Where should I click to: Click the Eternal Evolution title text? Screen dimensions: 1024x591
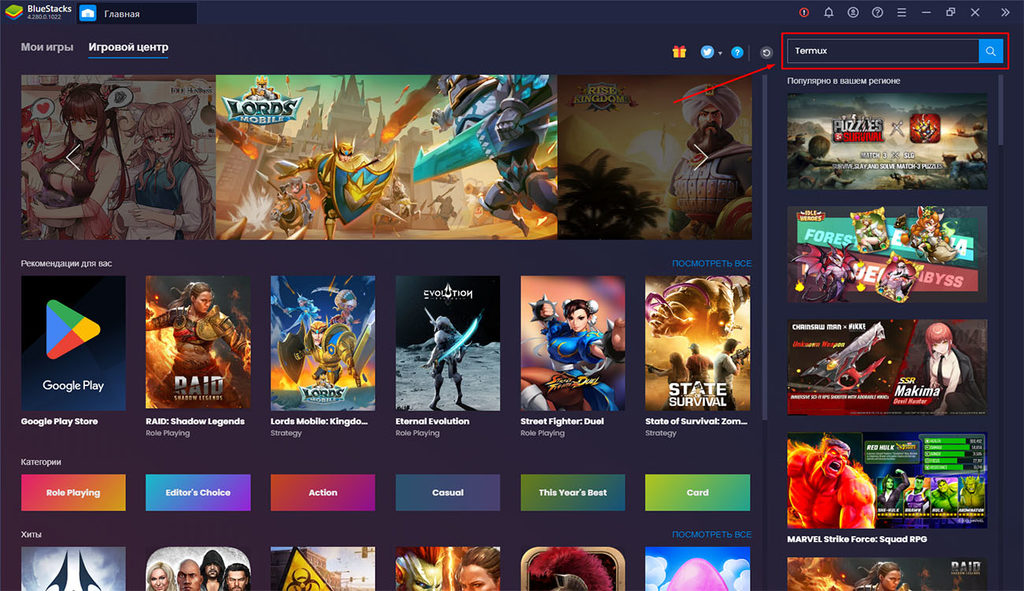pos(432,421)
